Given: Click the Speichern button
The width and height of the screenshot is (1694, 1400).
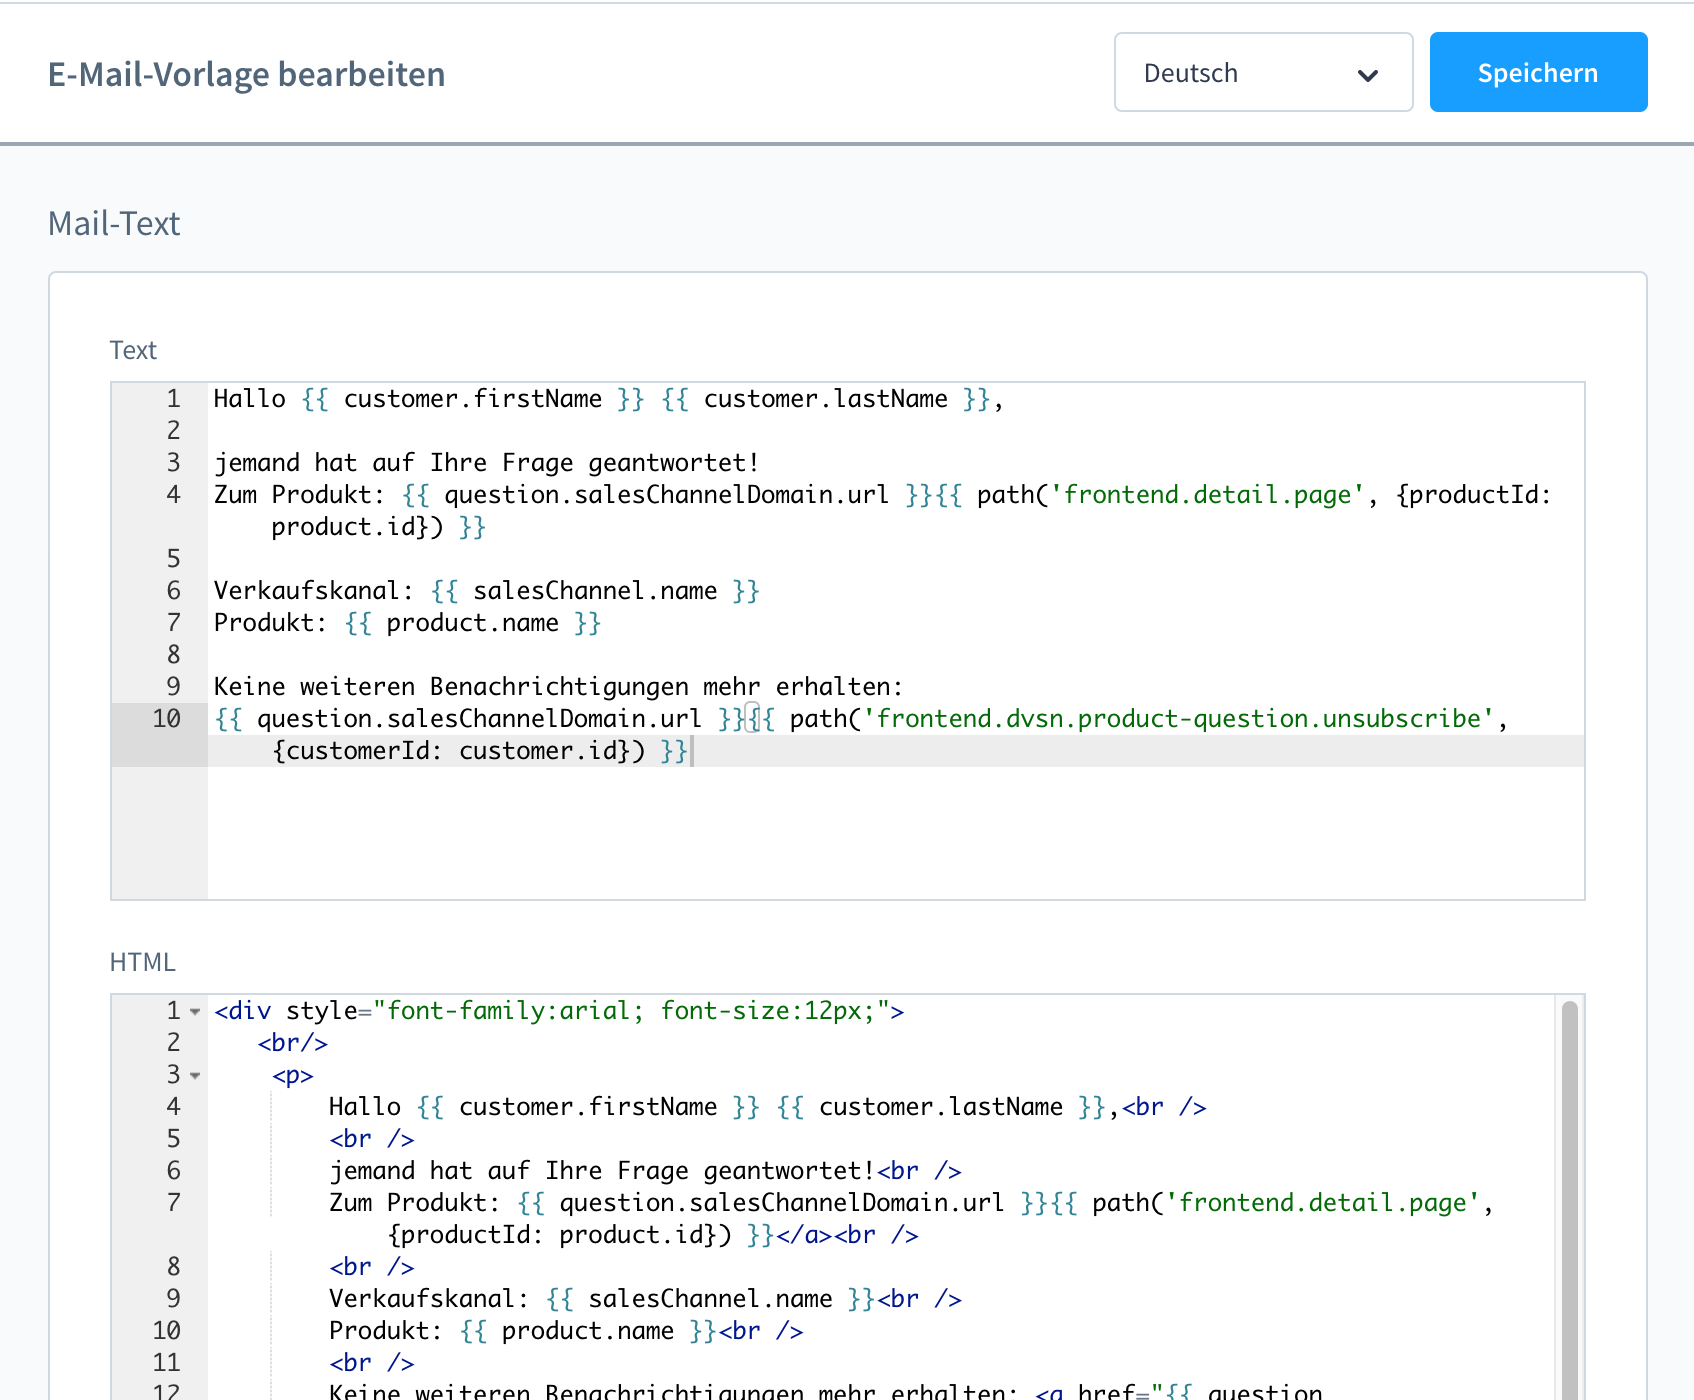Looking at the screenshot, I should click(1538, 72).
